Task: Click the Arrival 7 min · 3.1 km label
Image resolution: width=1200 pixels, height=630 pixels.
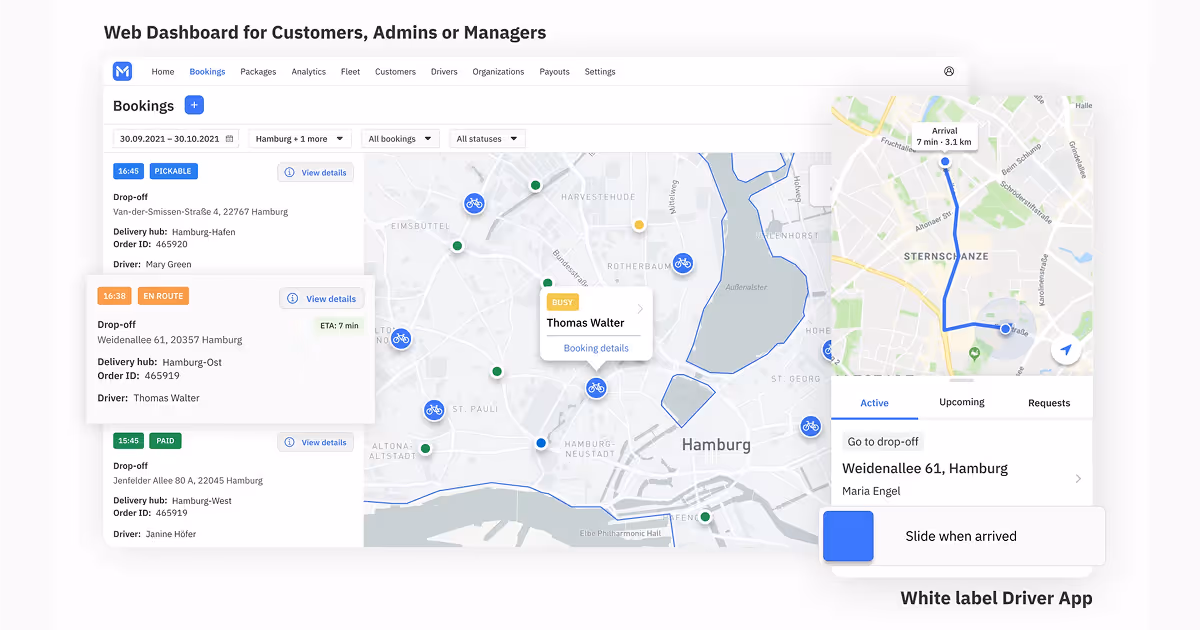Action: [x=945, y=136]
